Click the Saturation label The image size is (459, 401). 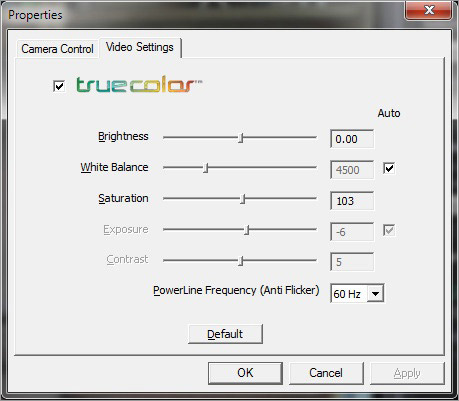coord(123,198)
